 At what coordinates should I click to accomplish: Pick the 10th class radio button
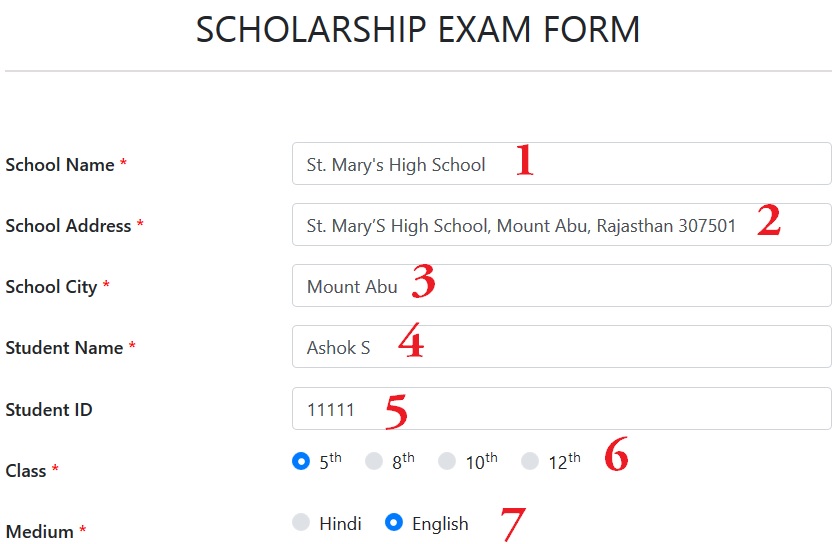coord(447,461)
